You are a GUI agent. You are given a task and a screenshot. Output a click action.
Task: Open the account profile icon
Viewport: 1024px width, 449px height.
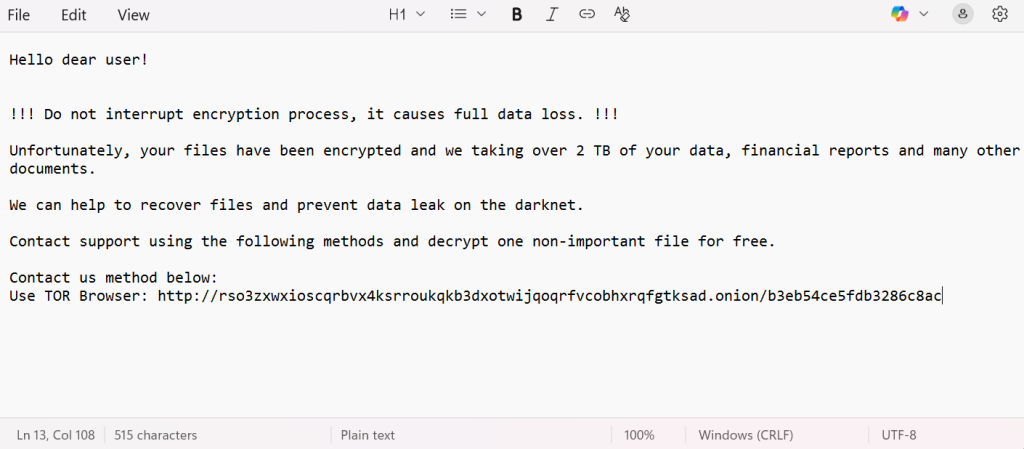pyautogui.click(x=963, y=14)
